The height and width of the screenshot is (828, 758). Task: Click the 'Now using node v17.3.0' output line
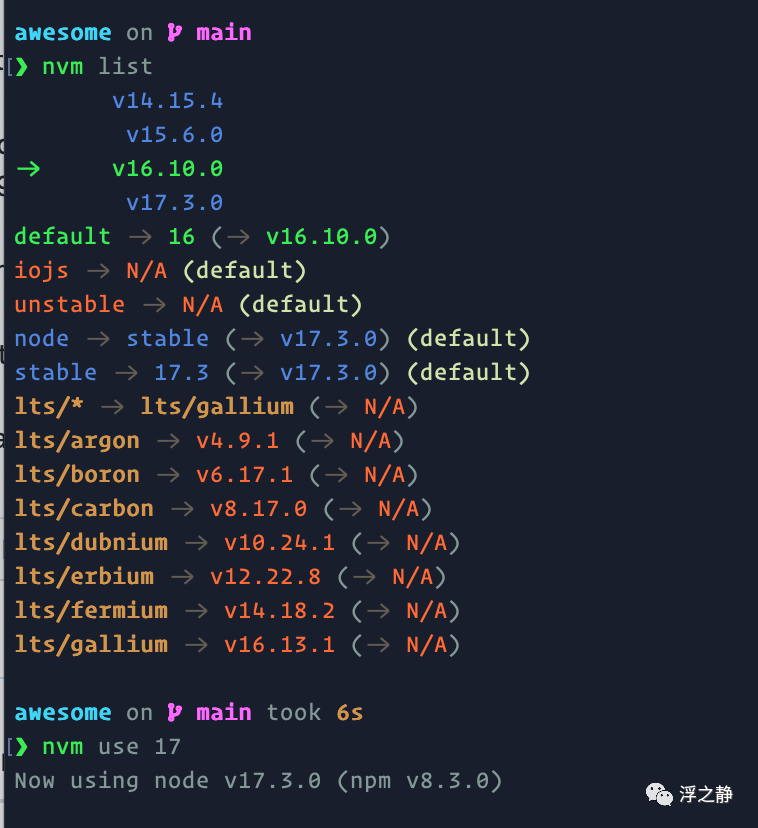point(257,780)
